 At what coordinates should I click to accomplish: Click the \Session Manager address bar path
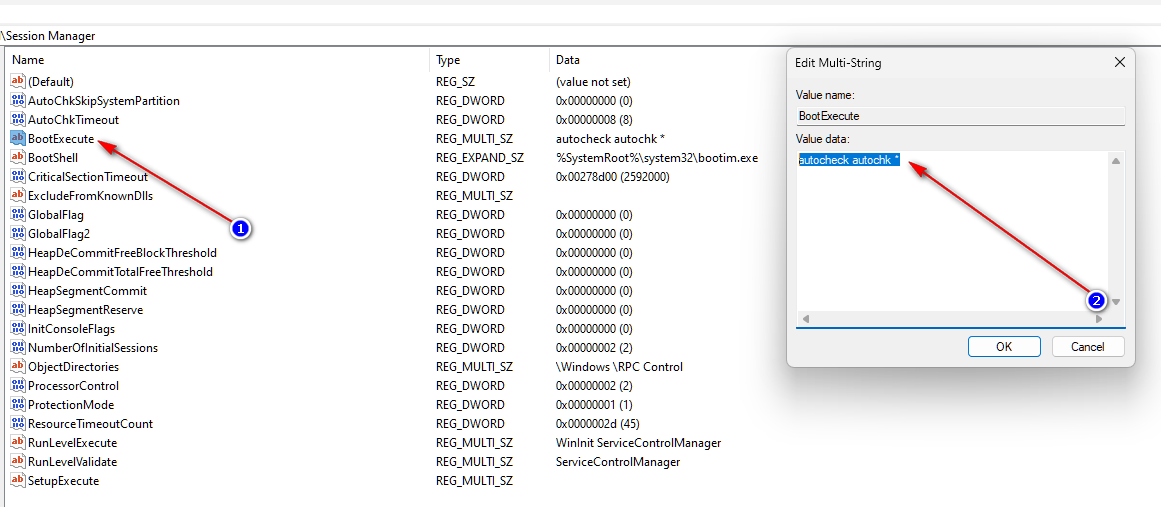pos(48,36)
